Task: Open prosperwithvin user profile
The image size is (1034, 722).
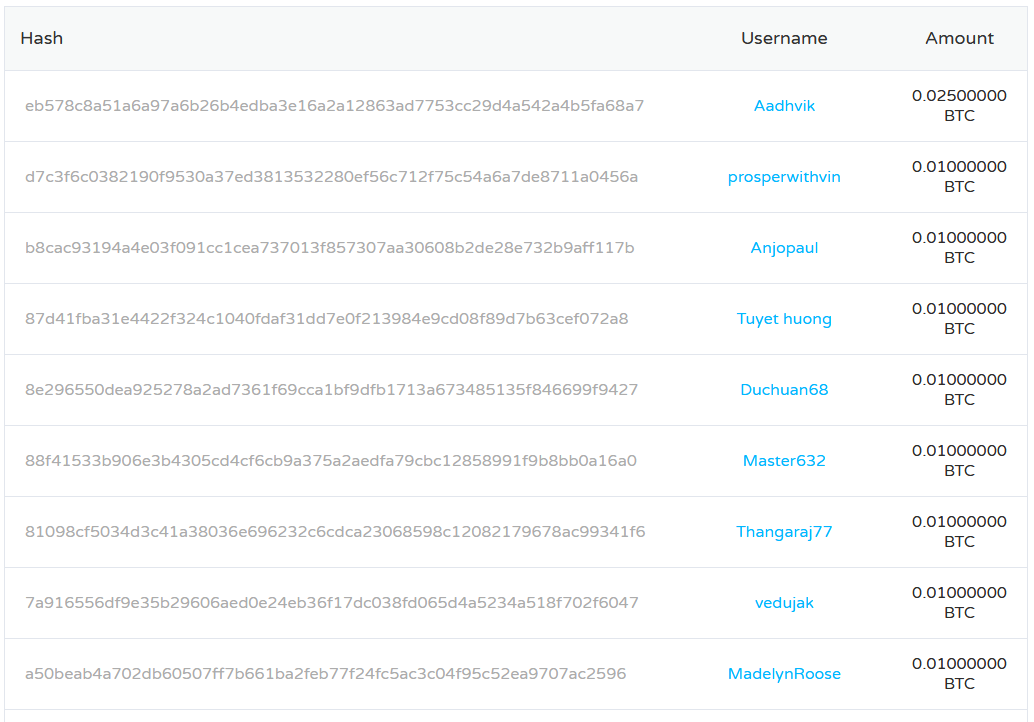Action: point(784,177)
